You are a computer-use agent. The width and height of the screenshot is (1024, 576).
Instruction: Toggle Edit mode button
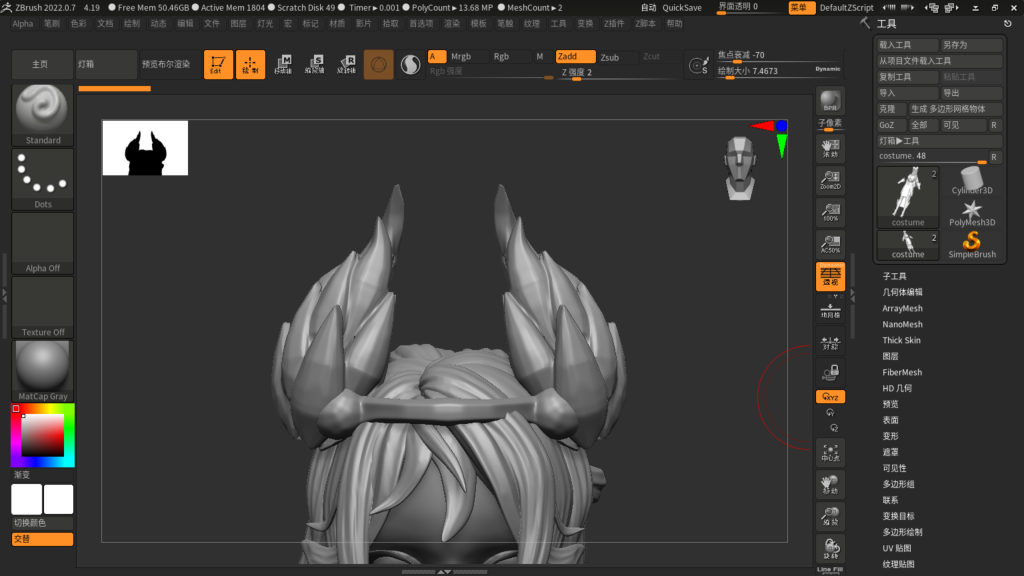218,64
